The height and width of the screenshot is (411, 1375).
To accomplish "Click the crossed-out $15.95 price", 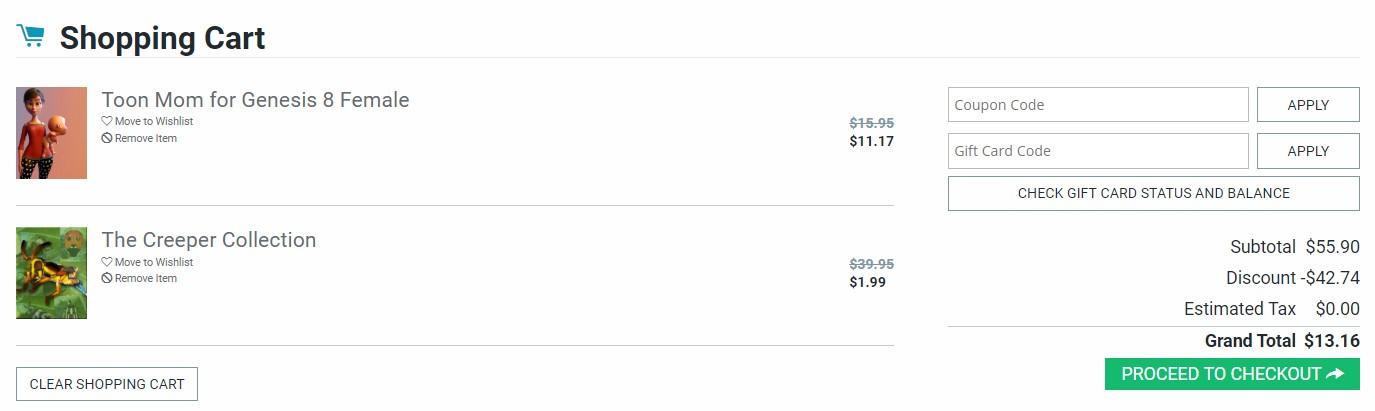I will click(x=871, y=123).
